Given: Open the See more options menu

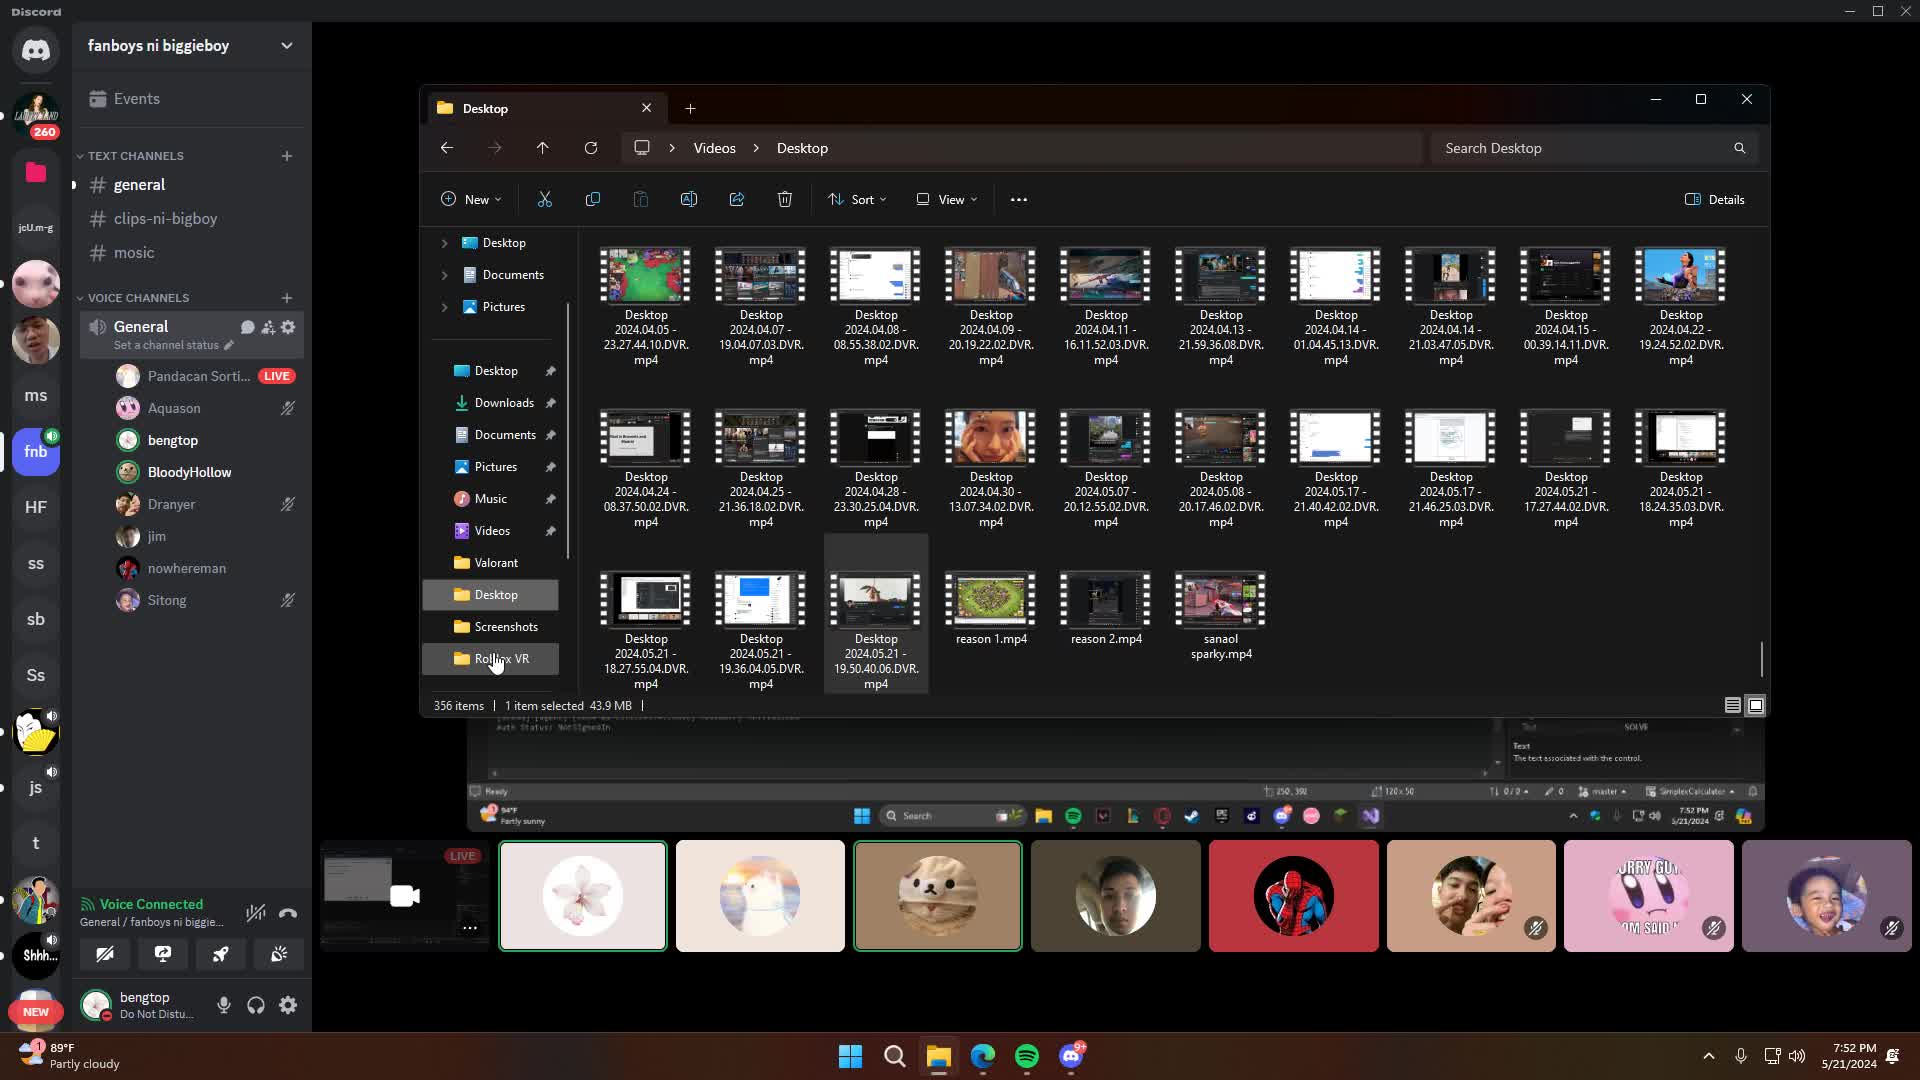Looking at the screenshot, I should click(1019, 199).
